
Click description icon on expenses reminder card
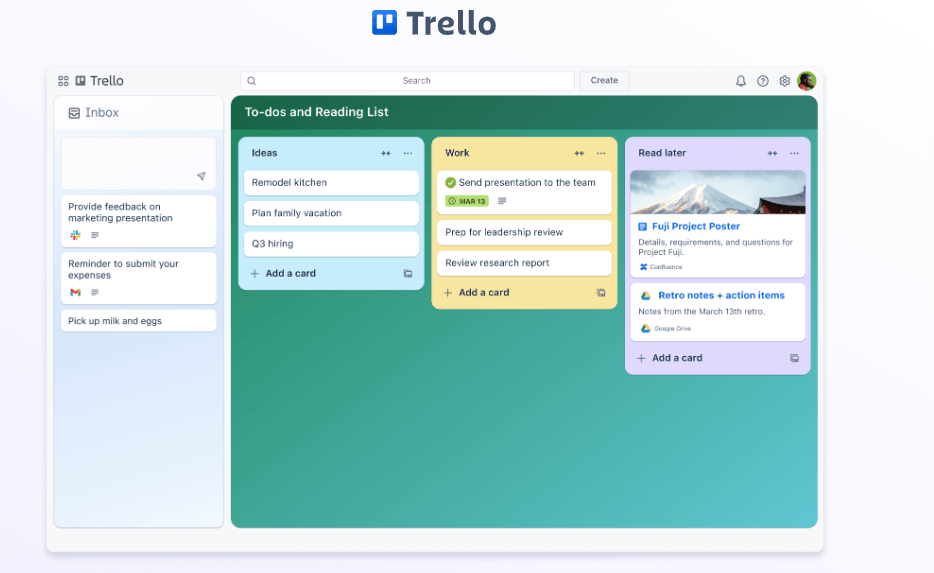coord(95,292)
